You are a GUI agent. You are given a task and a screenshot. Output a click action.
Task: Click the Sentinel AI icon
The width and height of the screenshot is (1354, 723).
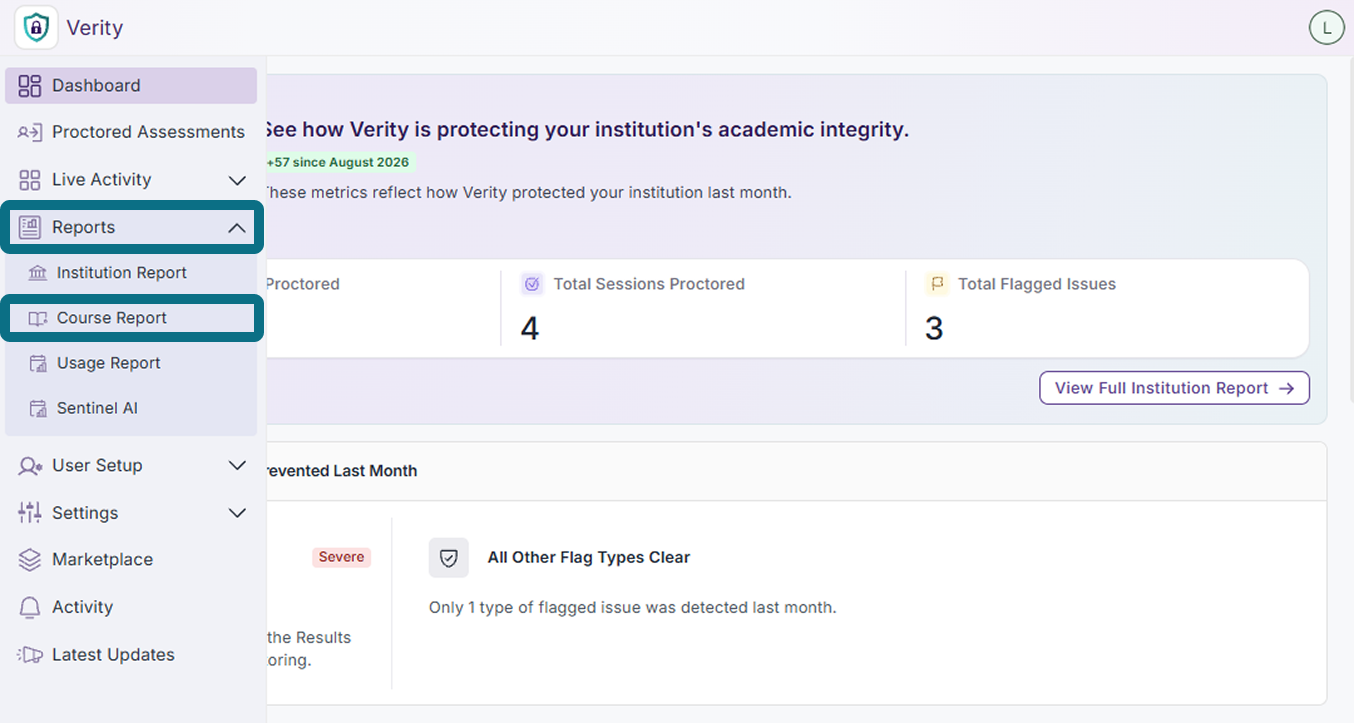(x=38, y=408)
